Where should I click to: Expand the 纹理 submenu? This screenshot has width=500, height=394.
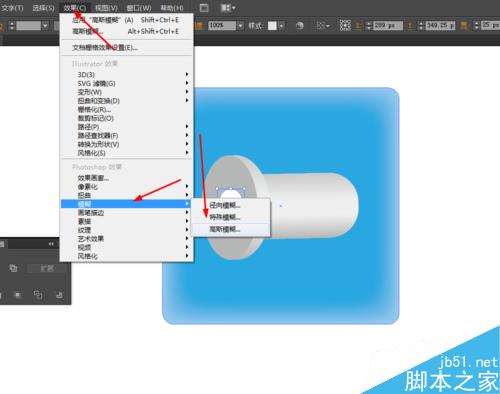coord(126,230)
